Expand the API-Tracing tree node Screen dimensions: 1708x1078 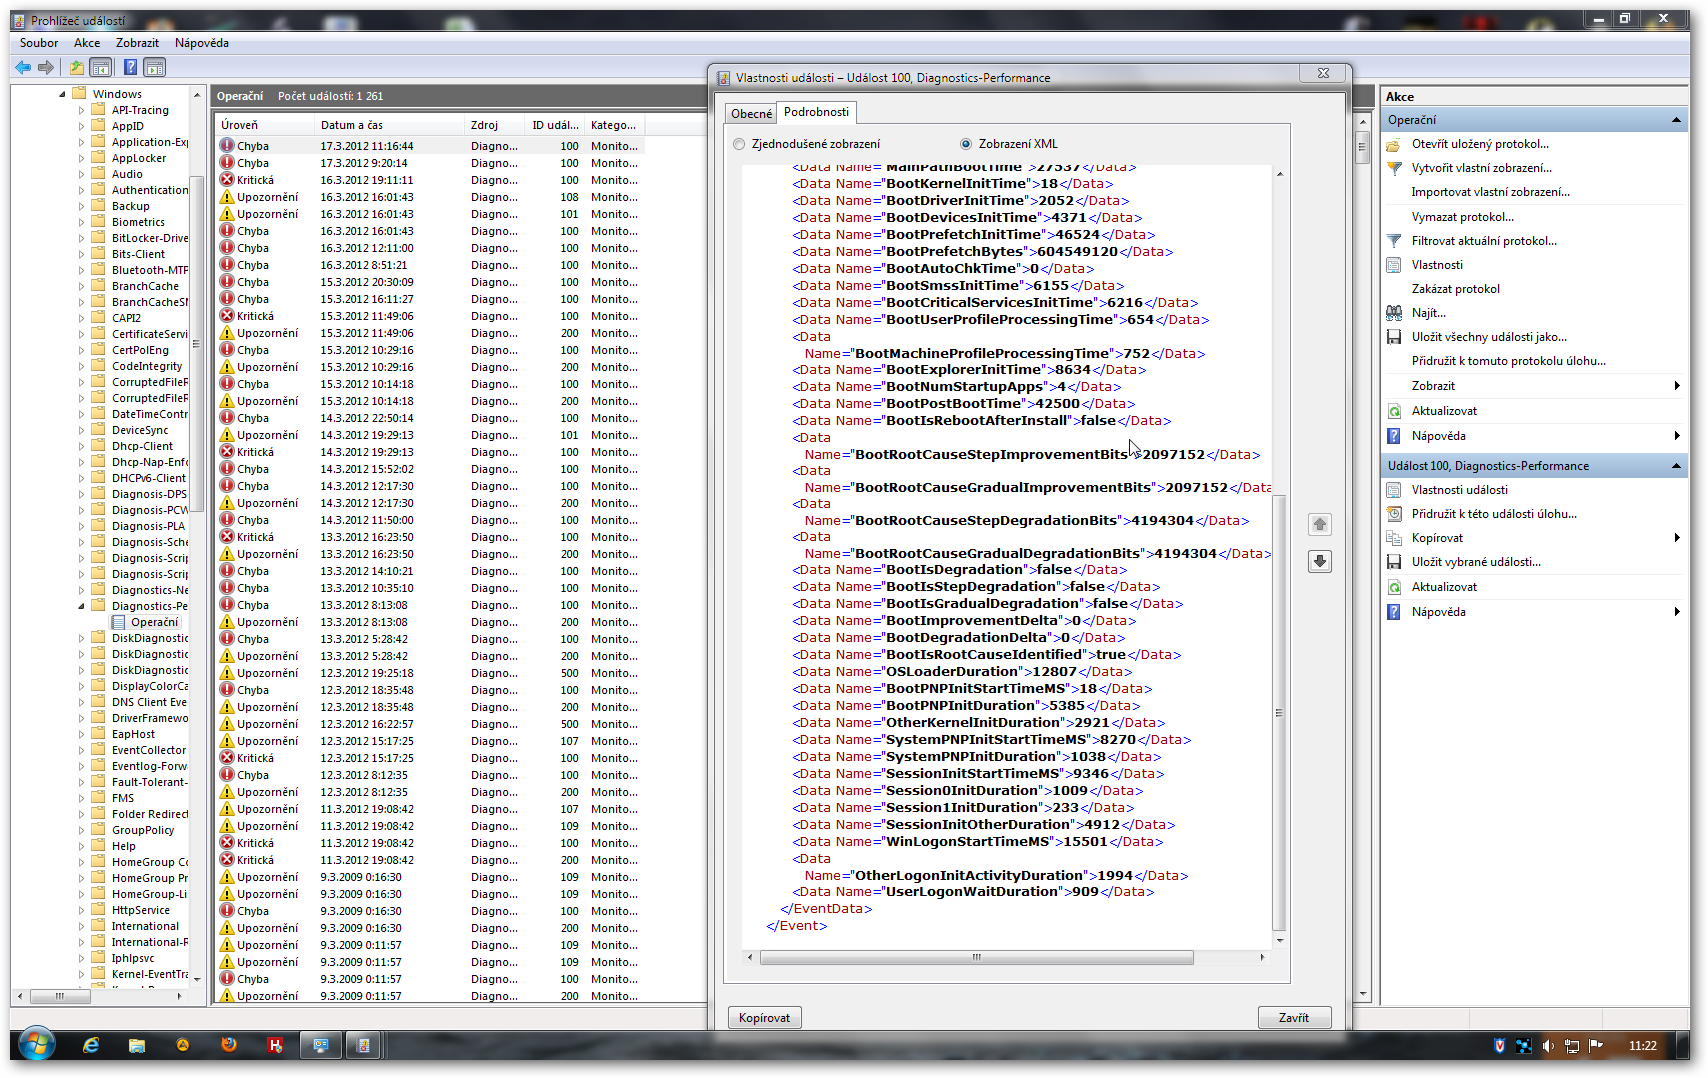[81, 110]
